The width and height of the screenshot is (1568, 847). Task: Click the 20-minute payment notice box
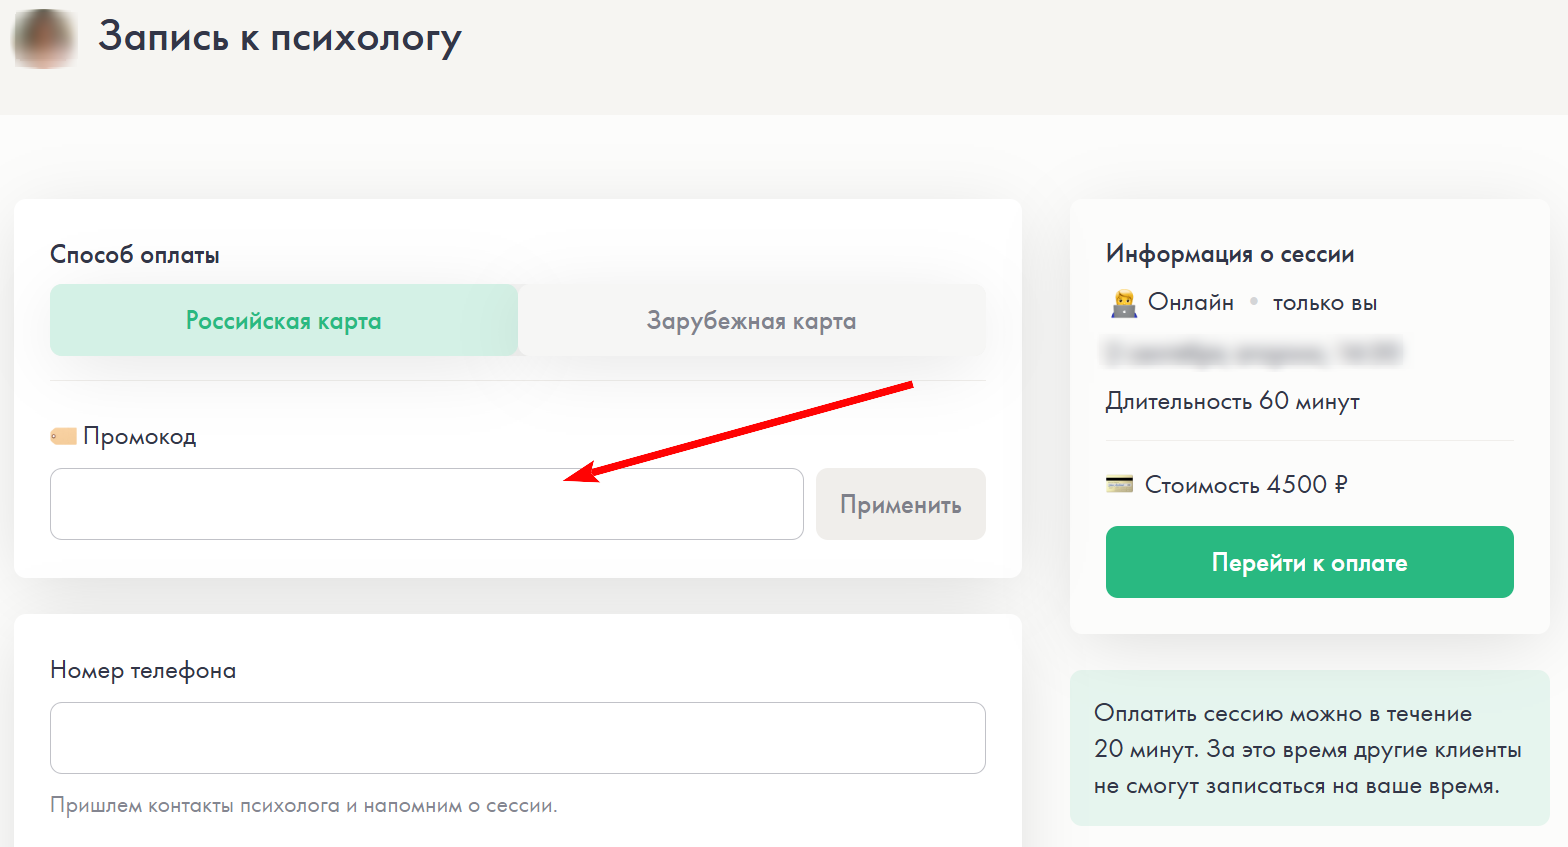(1309, 749)
